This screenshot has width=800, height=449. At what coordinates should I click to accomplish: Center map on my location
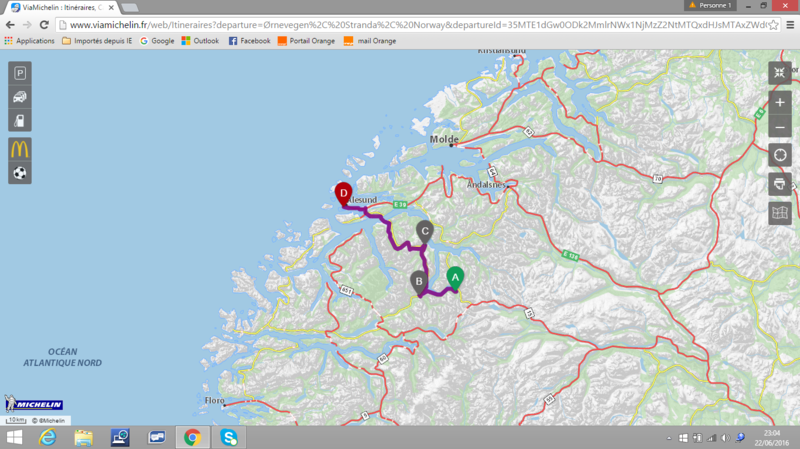pyautogui.click(x=780, y=155)
